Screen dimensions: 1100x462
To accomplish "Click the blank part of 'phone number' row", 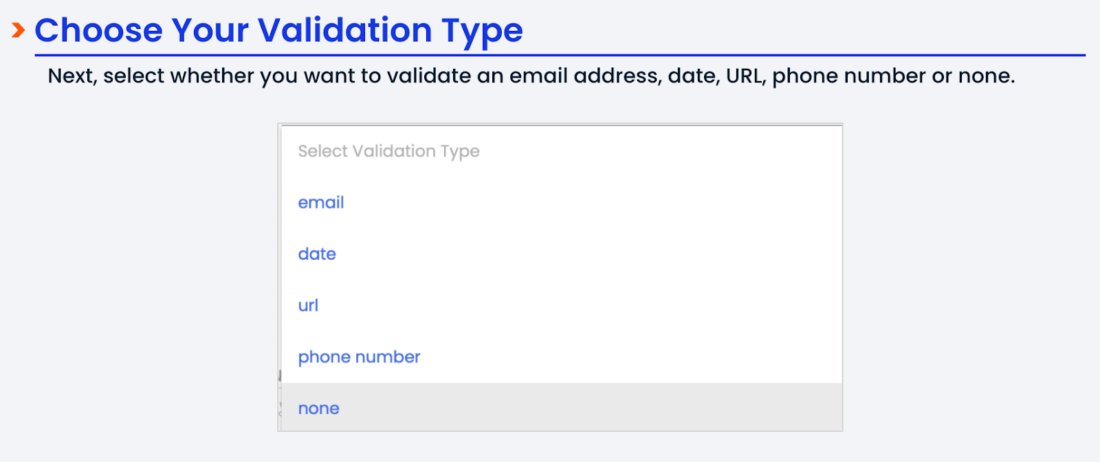I will (x=650, y=357).
